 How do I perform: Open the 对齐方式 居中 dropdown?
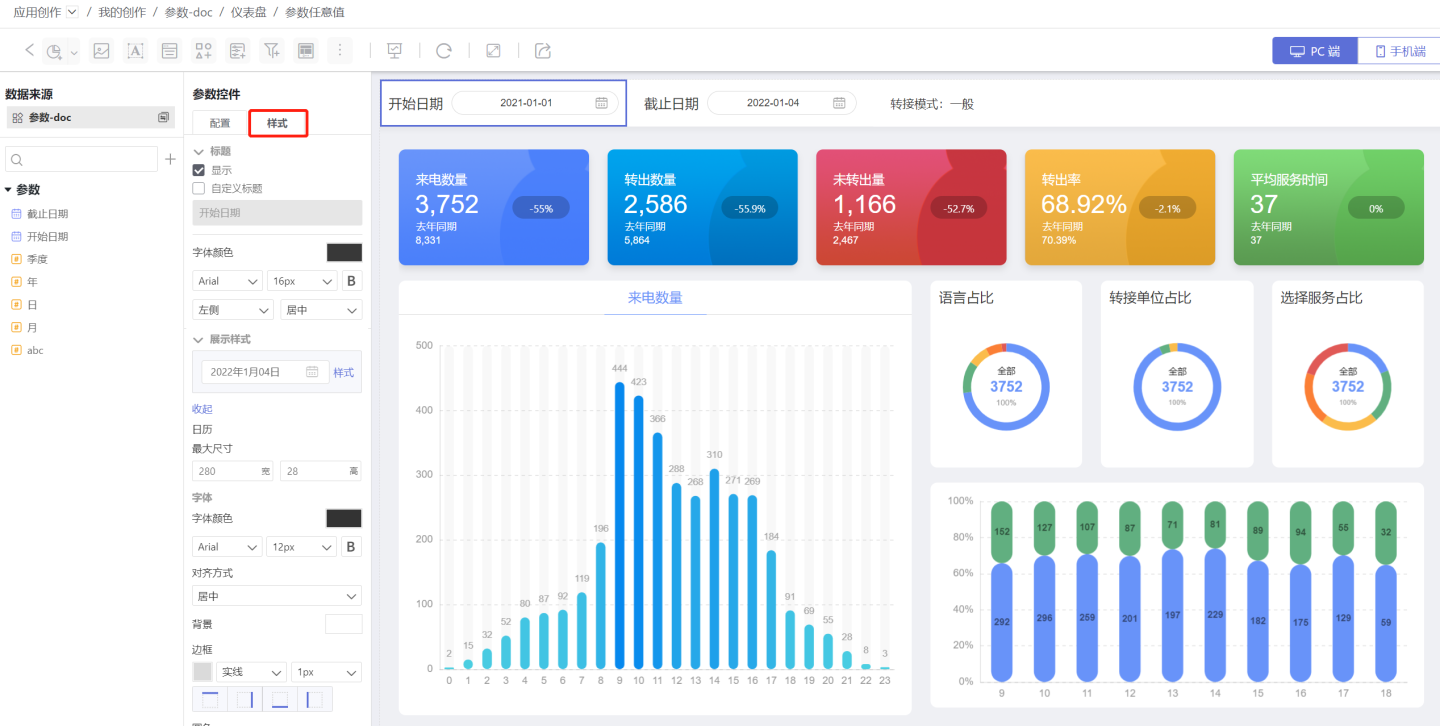(277, 596)
